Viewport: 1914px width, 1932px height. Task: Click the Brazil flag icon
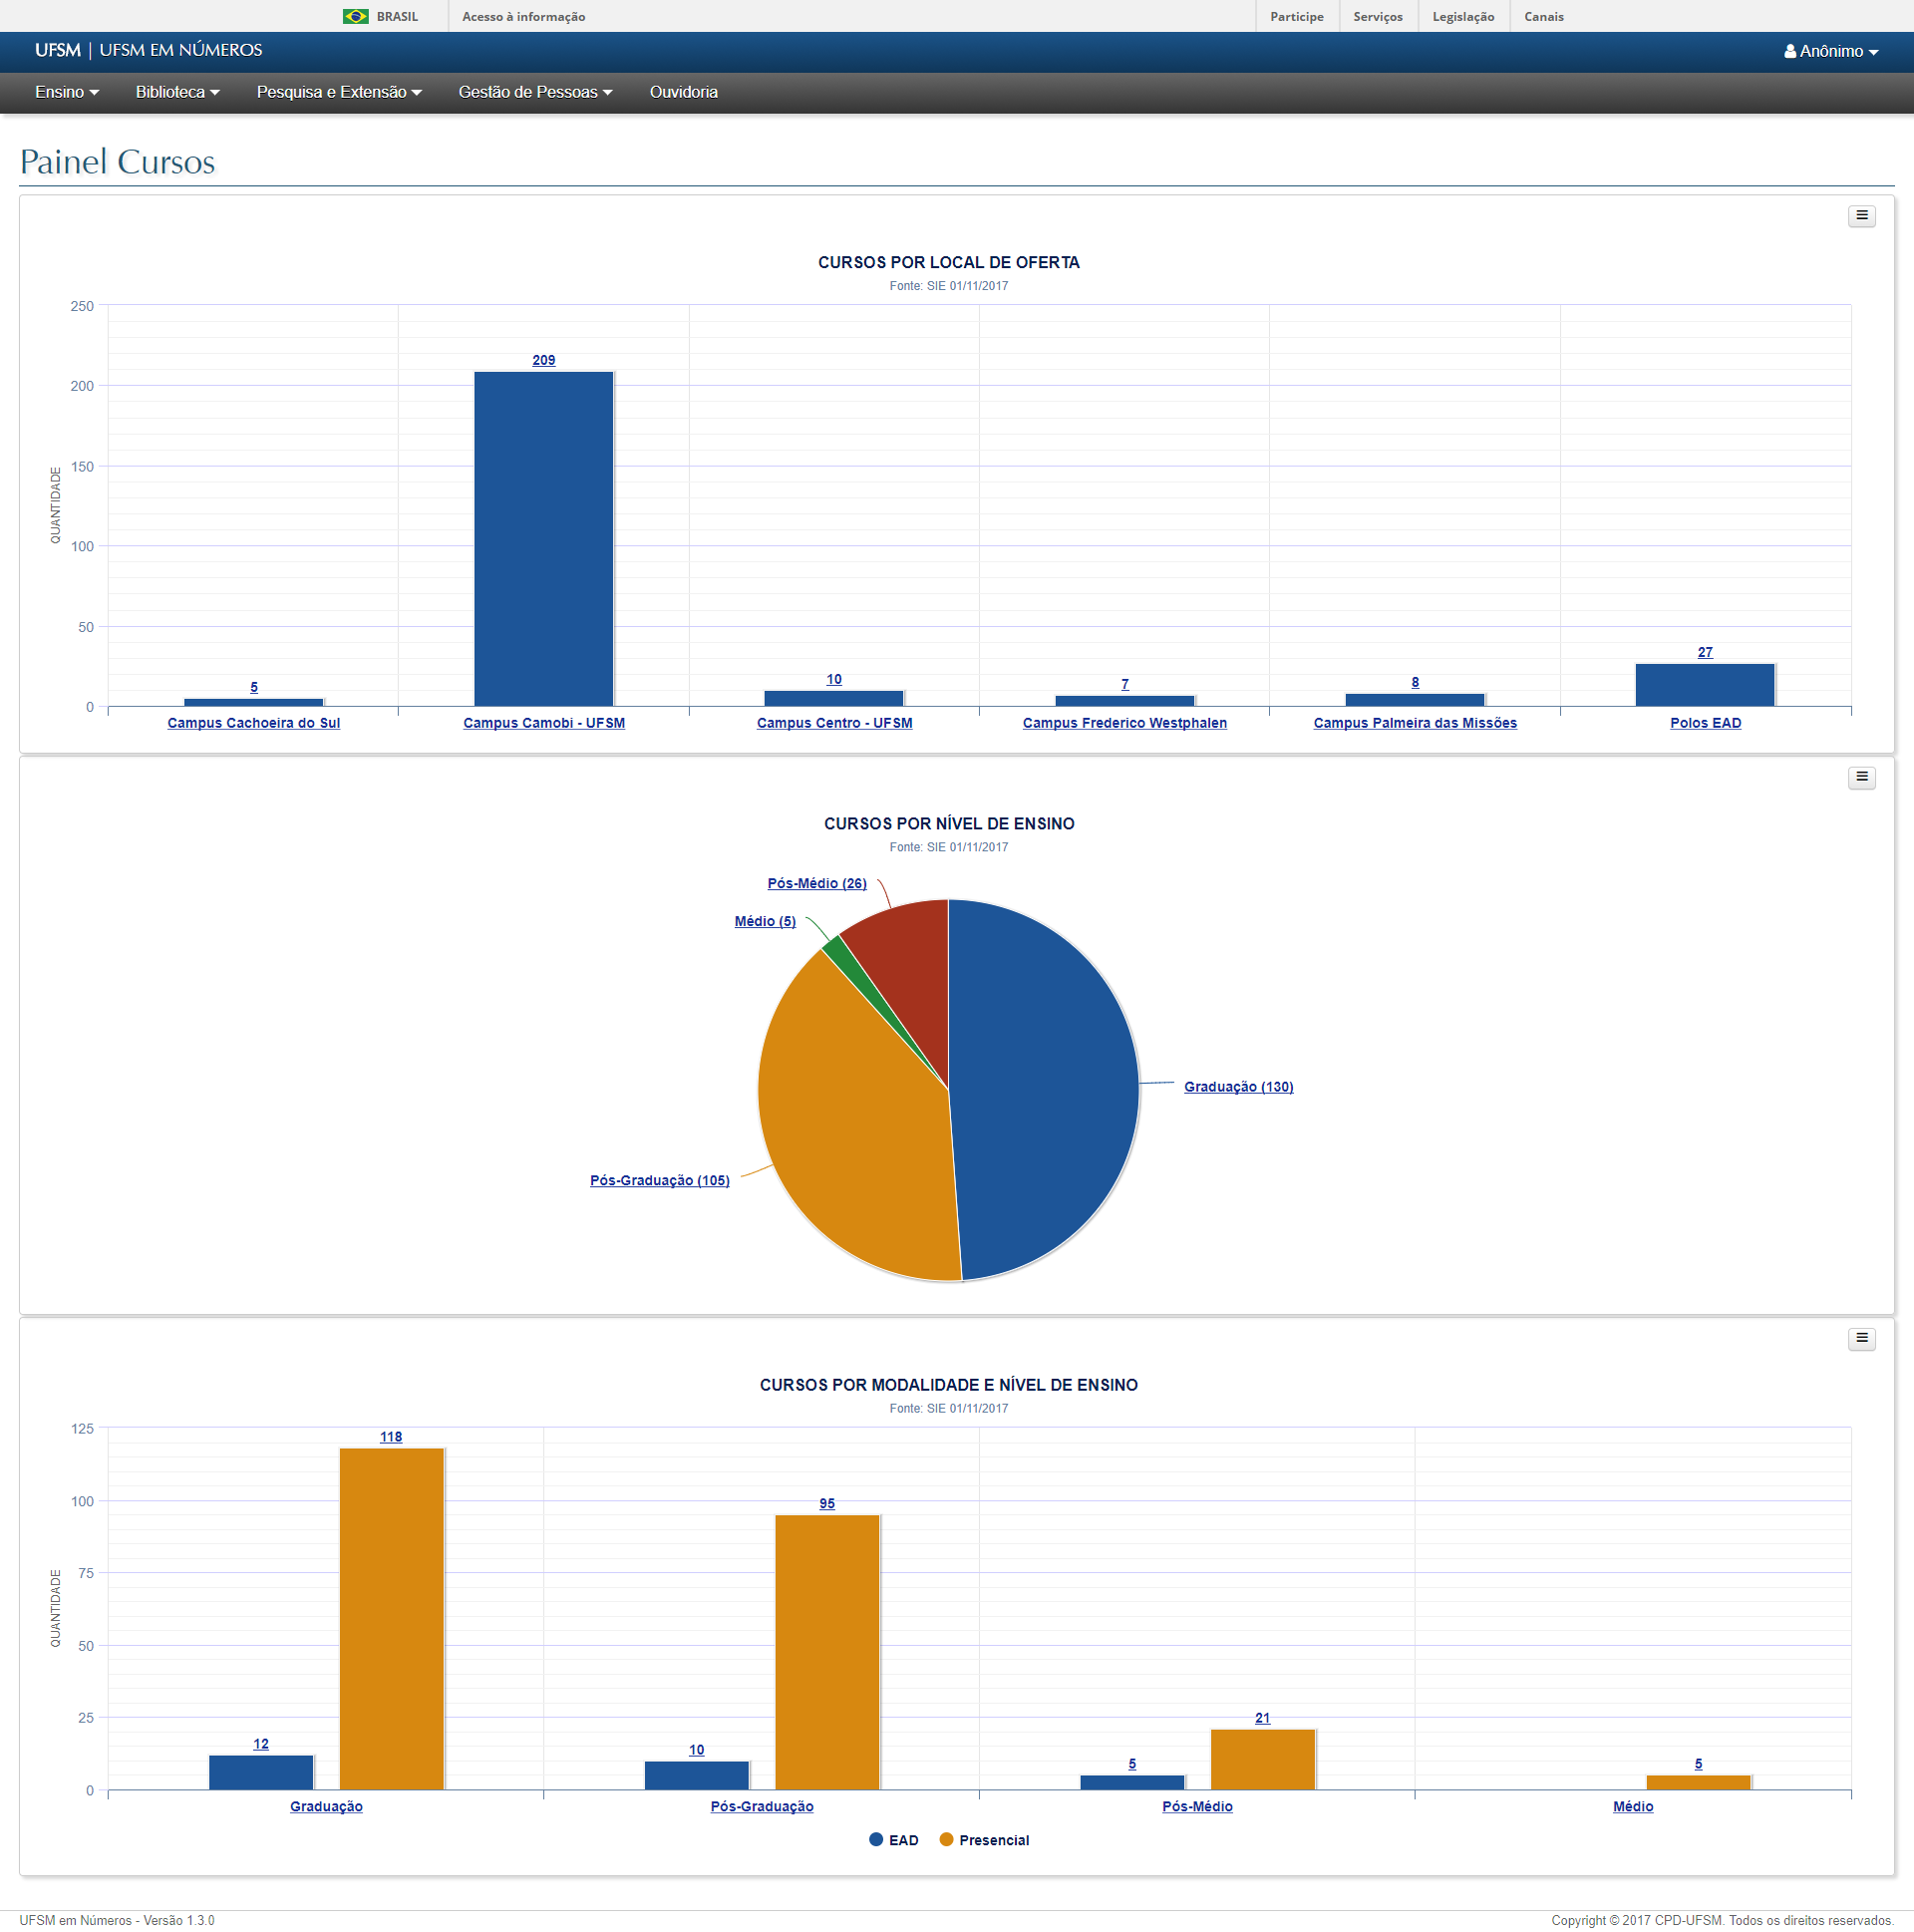pyautogui.click(x=355, y=16)
